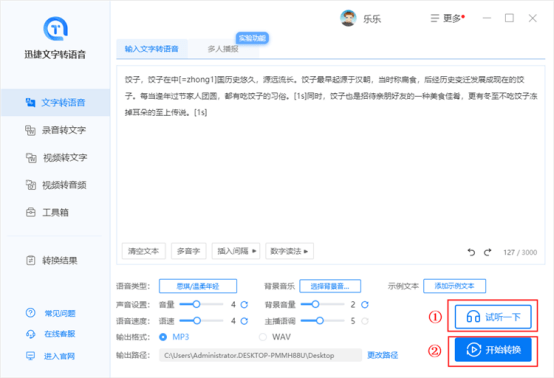Click inside the text input area
The height and width of the screenshot is (378, 554).
coord(330,166)
